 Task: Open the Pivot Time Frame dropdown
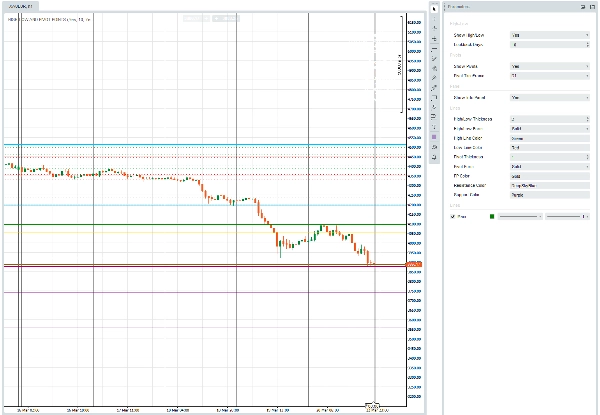pos(549,76)
